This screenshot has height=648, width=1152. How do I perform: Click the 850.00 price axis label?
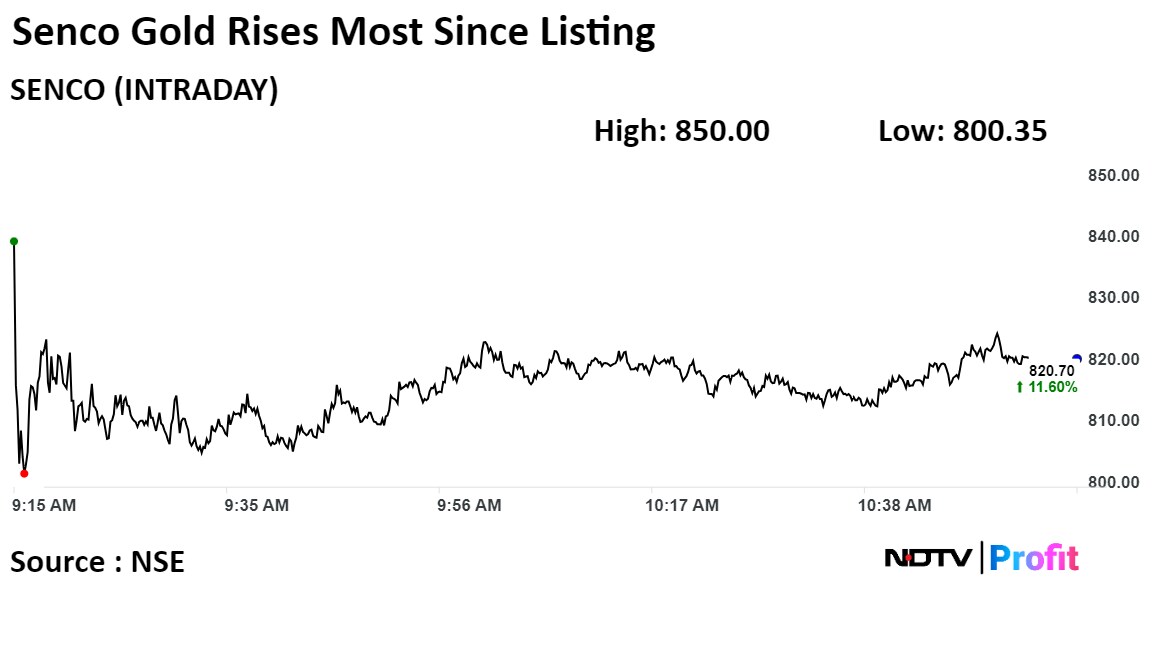click(1113, 176)
